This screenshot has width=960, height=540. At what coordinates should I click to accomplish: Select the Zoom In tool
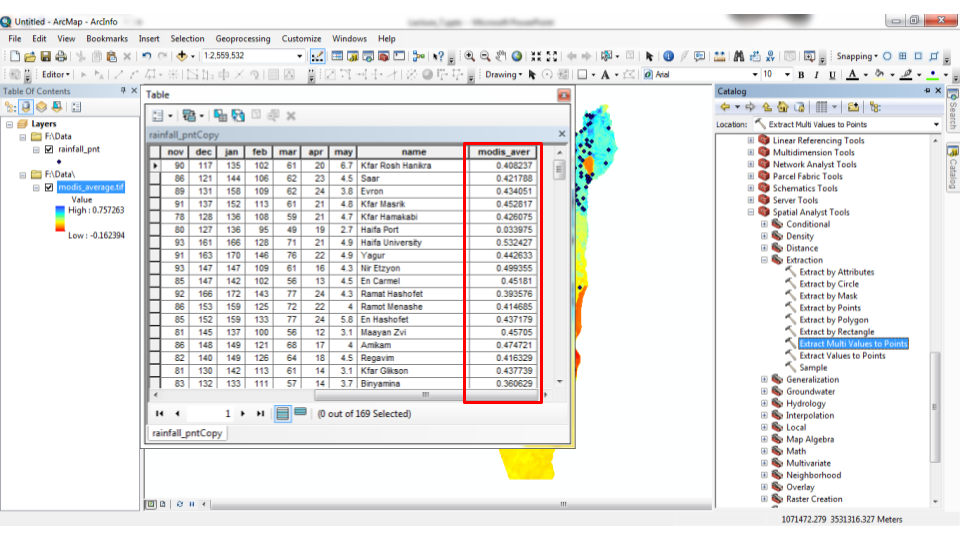point(470,56)
